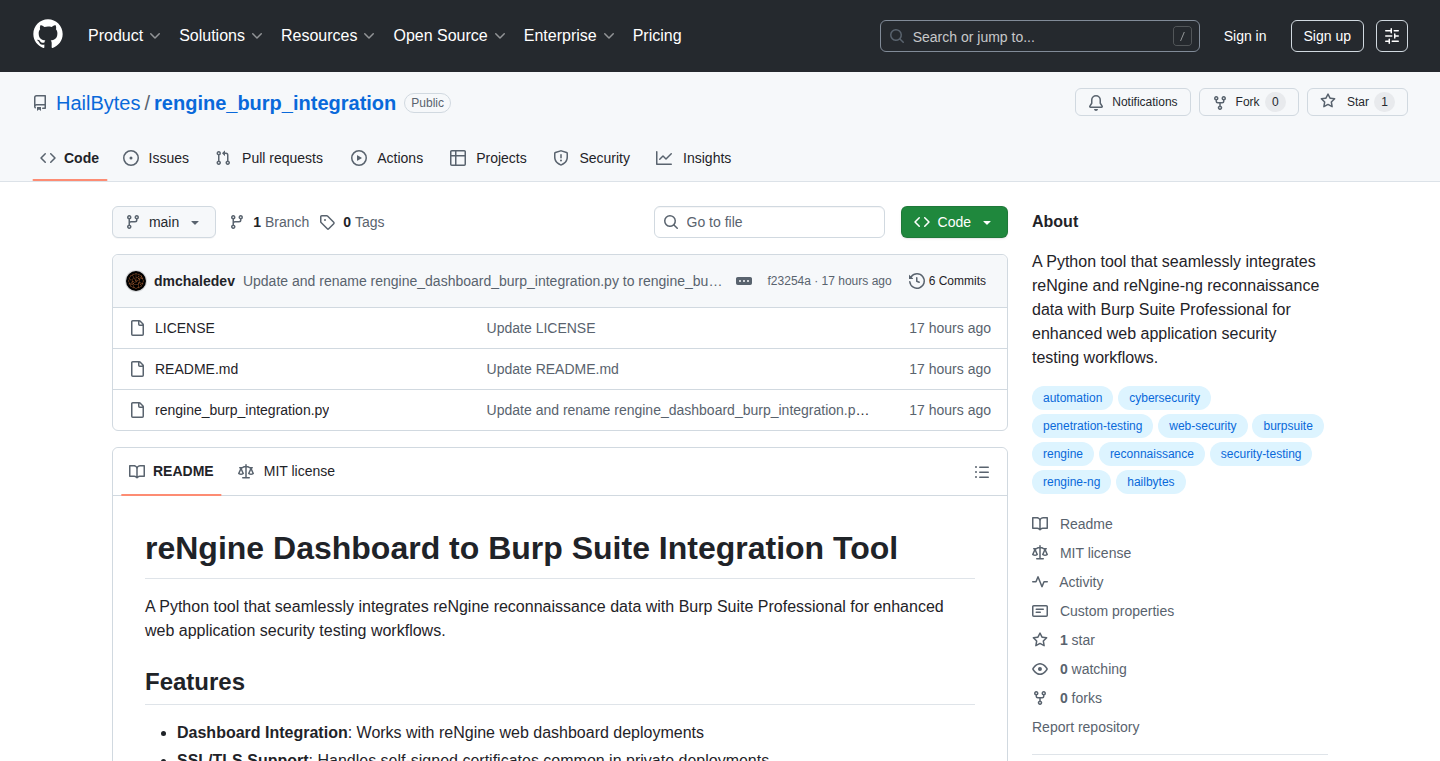The width and height of the screenshot is (1440, 761).
Task: Click the burpsuite topic tag
Action: click(x=1288, y=426)
